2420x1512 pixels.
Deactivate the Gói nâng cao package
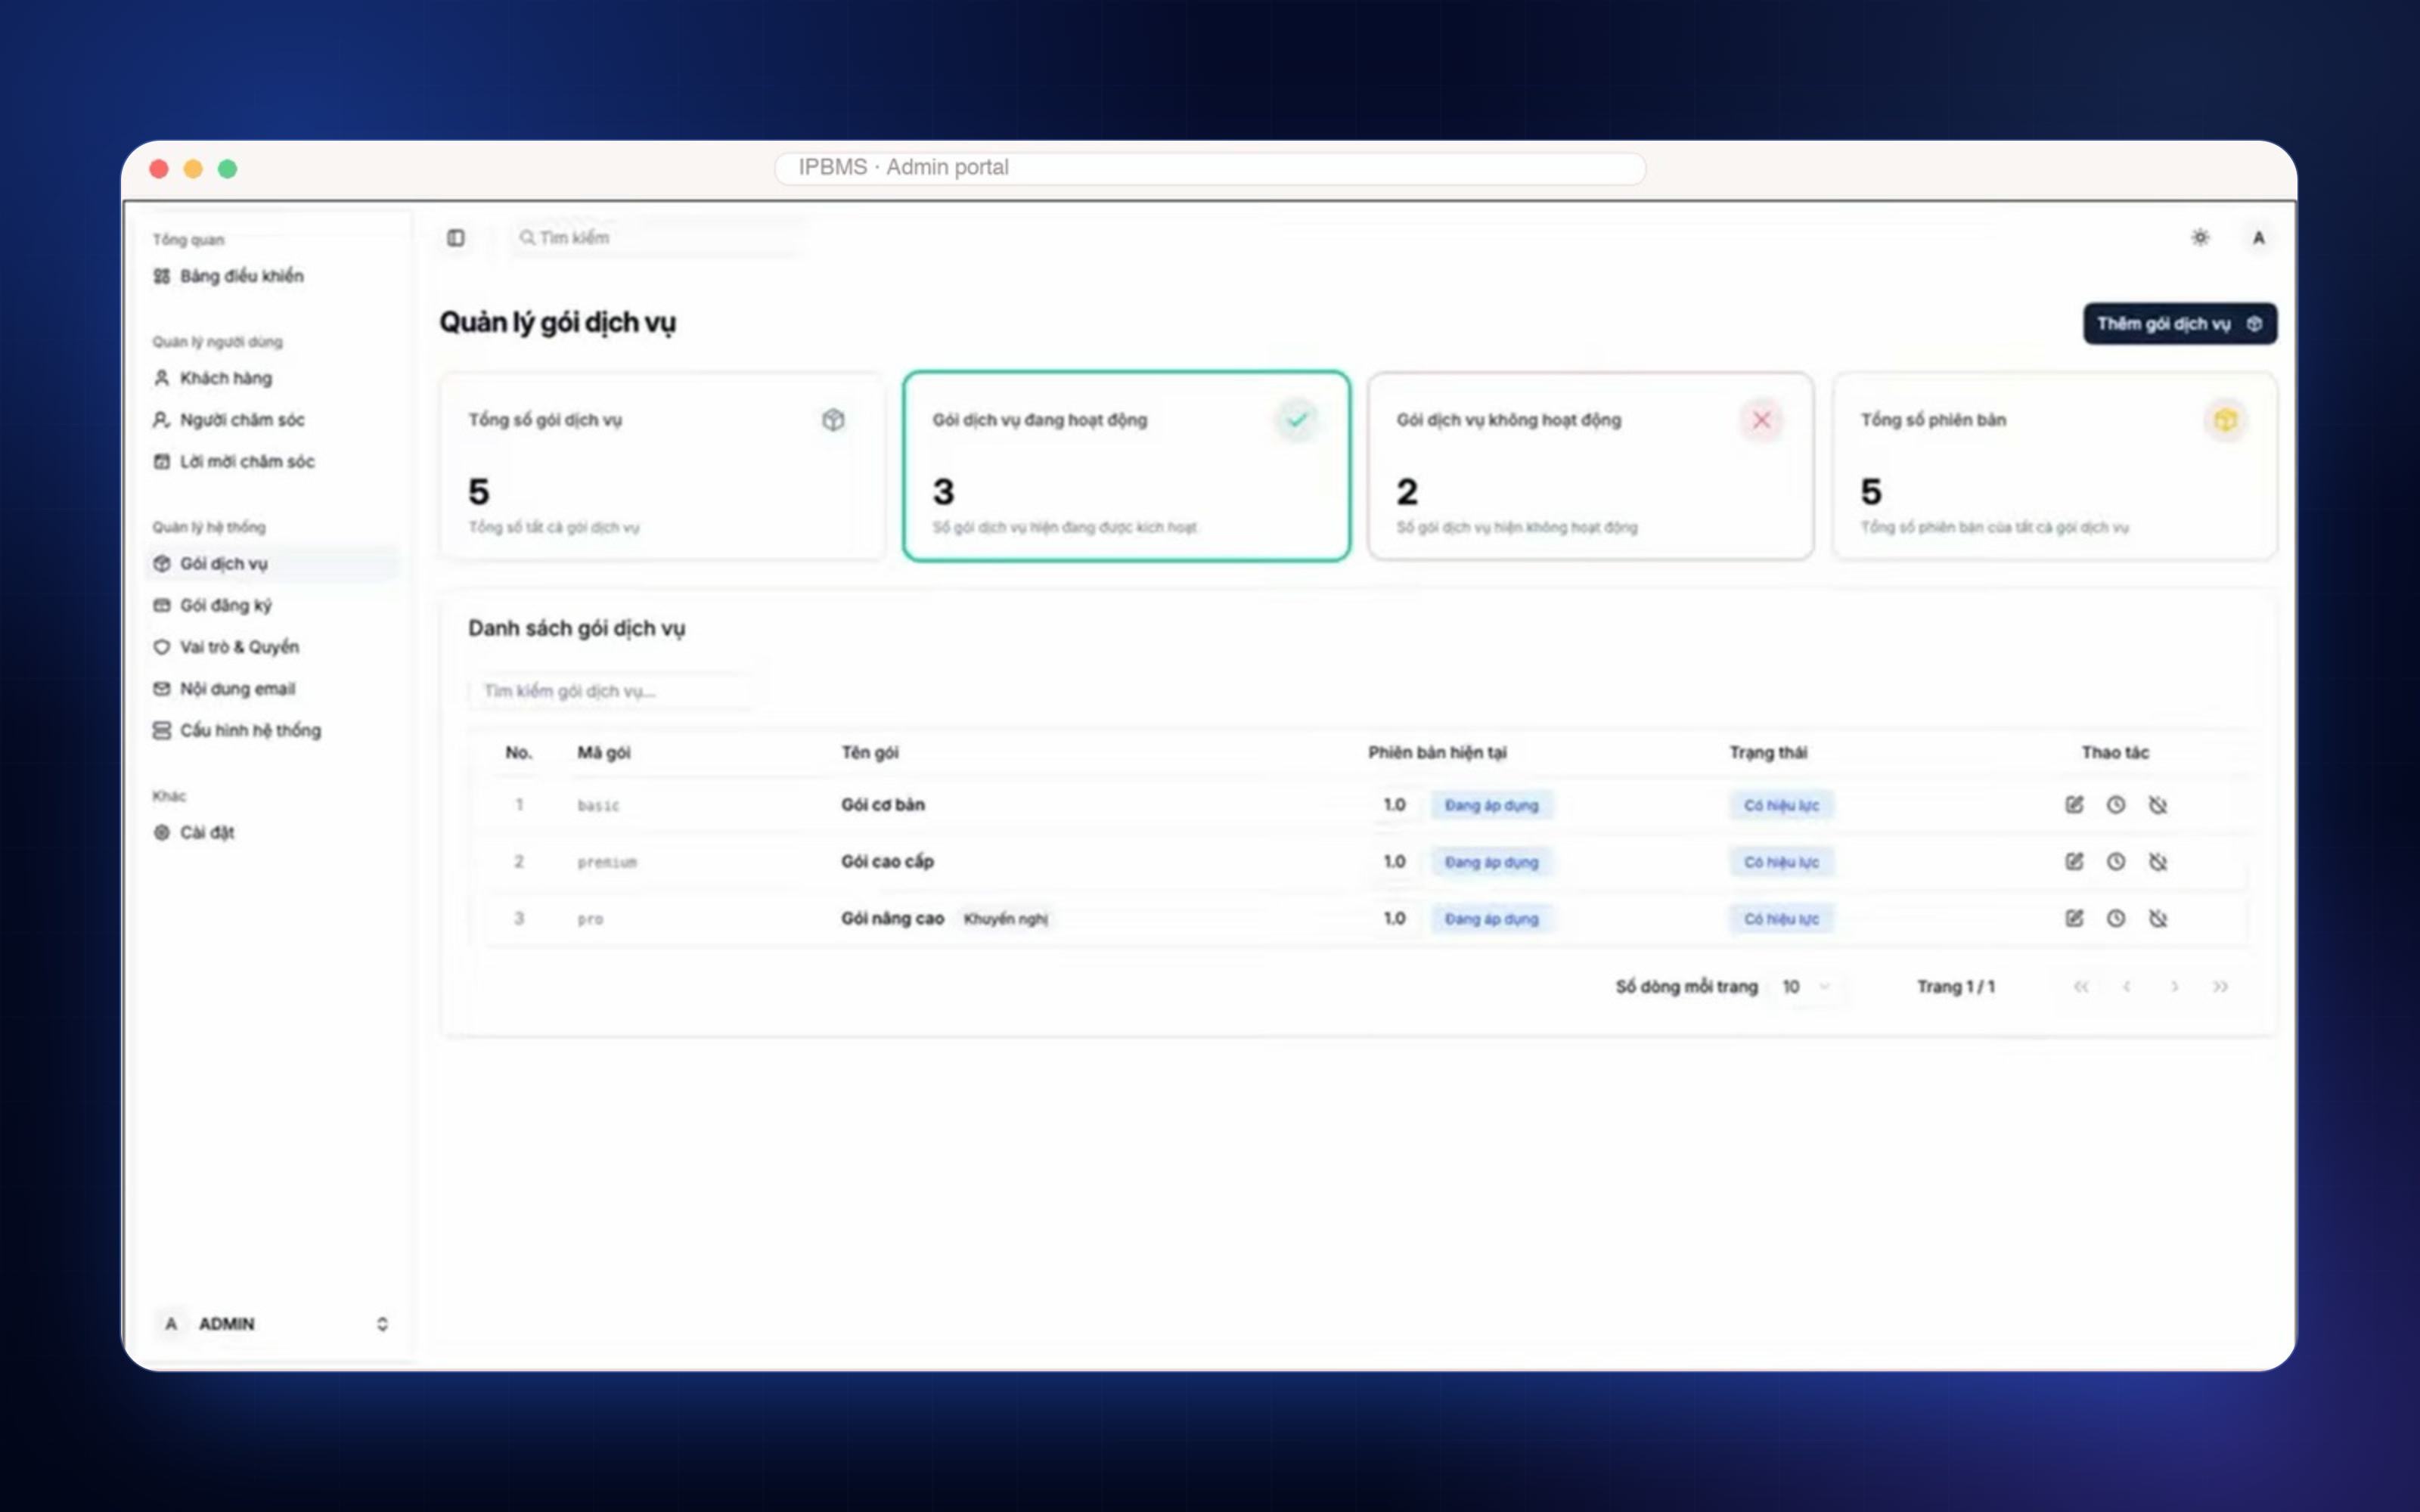click(x=2158, y=919)
